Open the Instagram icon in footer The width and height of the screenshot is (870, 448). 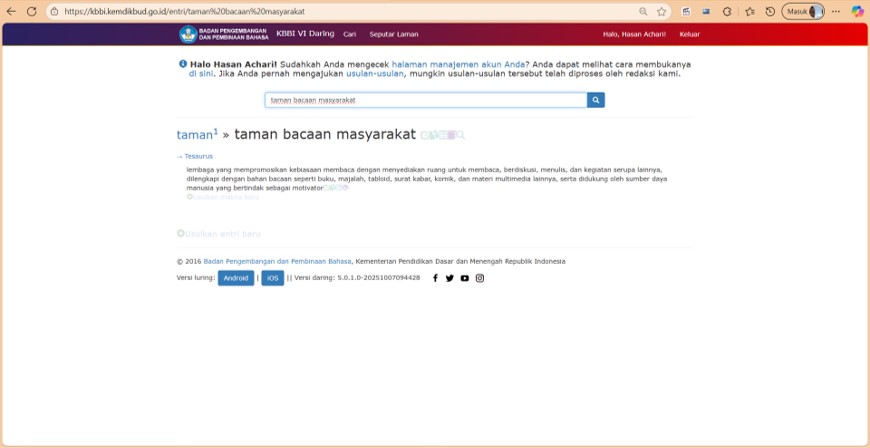coord(479,278)
